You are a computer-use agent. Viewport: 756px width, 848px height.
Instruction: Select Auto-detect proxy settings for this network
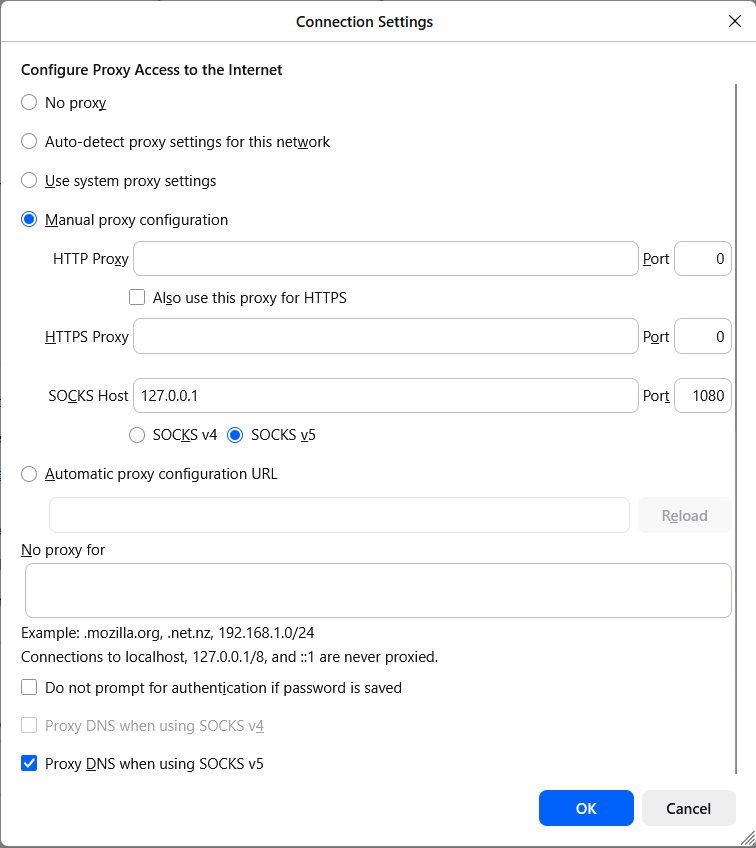coord(28,141)
